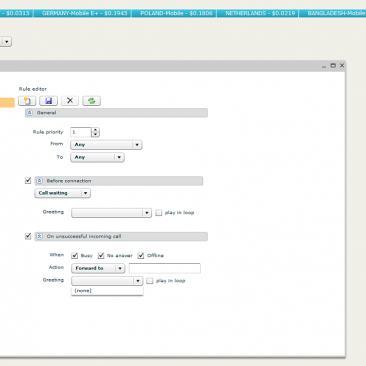Increase the Rule priority value
Screen dimensions: 366x366
tap(96, 130)
